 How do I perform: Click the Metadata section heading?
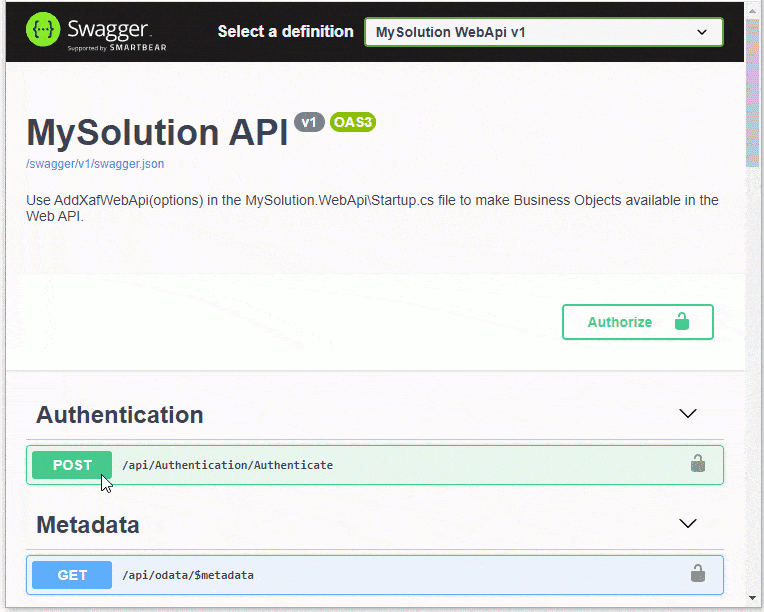(x=88, y=525)
